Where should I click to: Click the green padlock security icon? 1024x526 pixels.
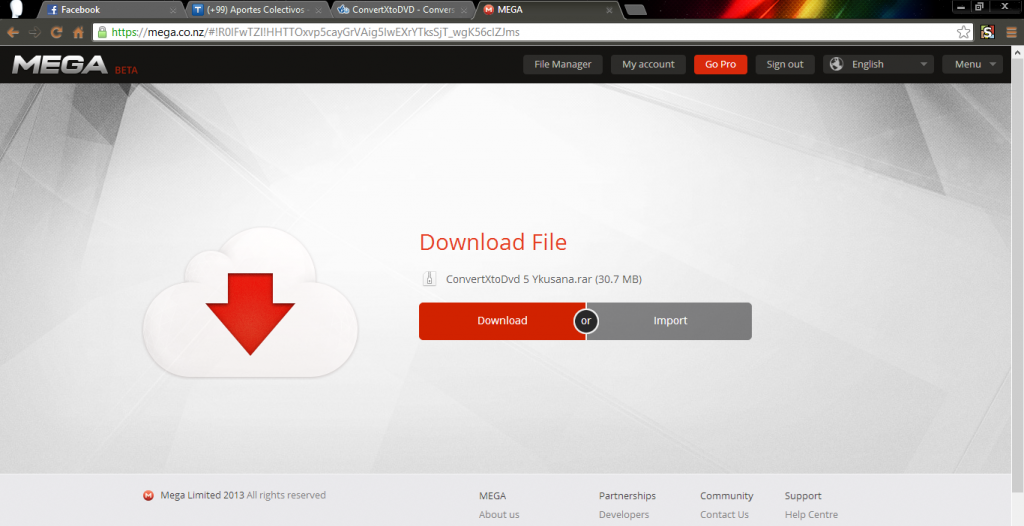102,32
